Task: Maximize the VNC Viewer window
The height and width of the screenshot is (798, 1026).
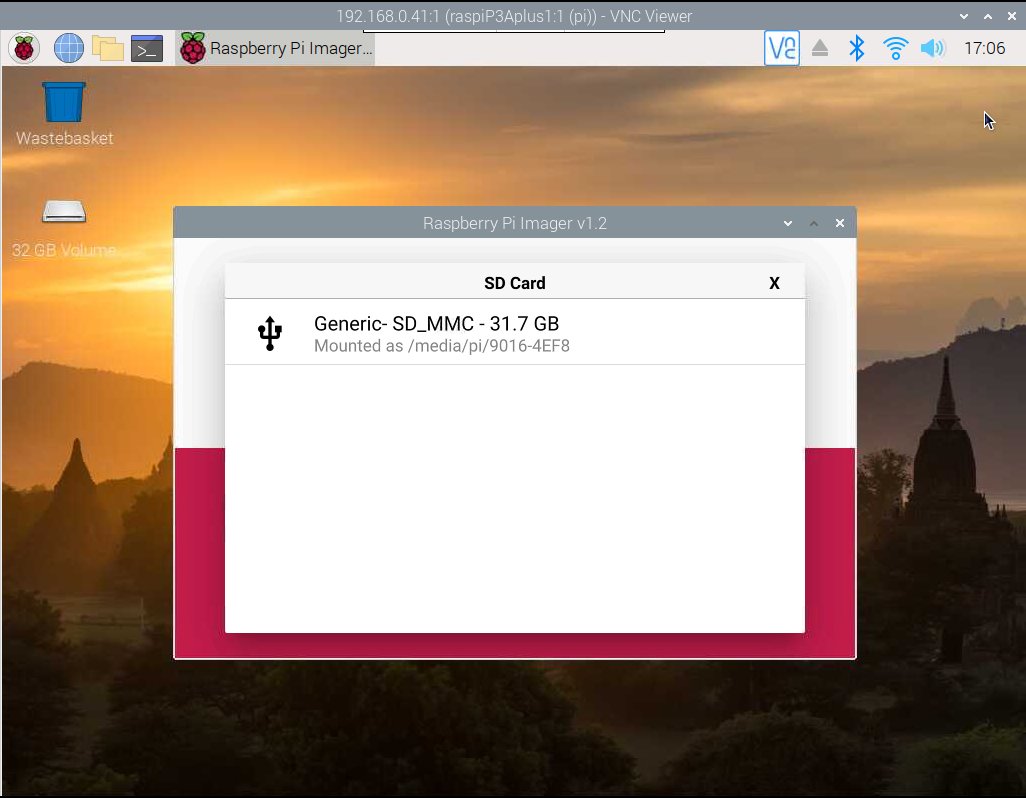Action: pyautogui.click(x=988, y=16)
